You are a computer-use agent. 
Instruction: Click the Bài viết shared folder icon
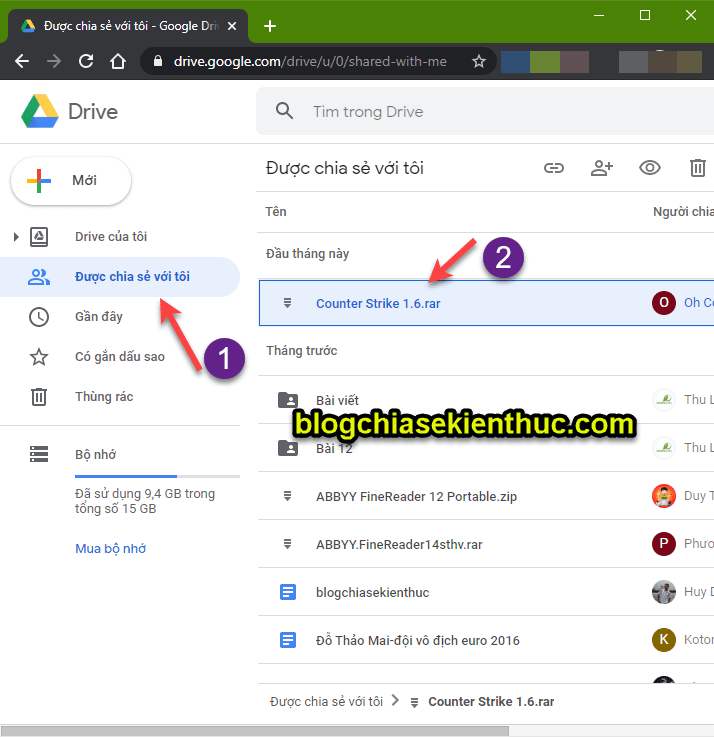pos(288,400)
